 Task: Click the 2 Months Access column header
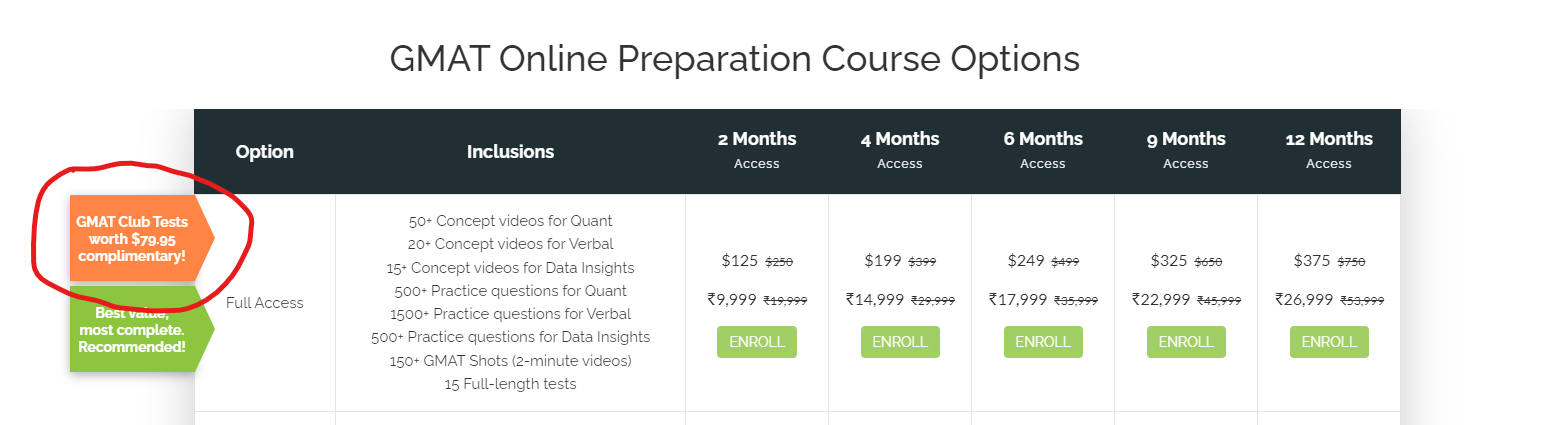756,150
